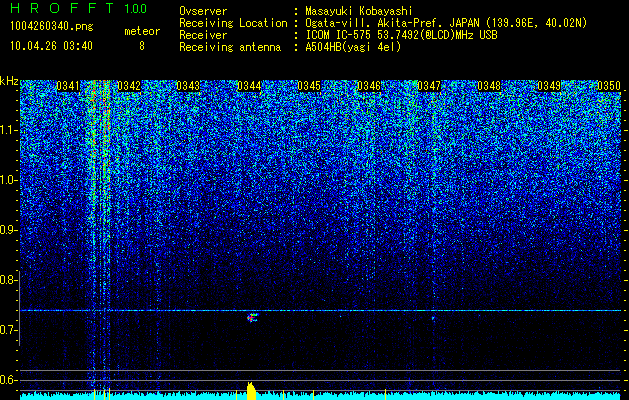
Task: Click the yellow signal peak in the bottom power graph
Action: pyautogui.click(x=251, y=391)
